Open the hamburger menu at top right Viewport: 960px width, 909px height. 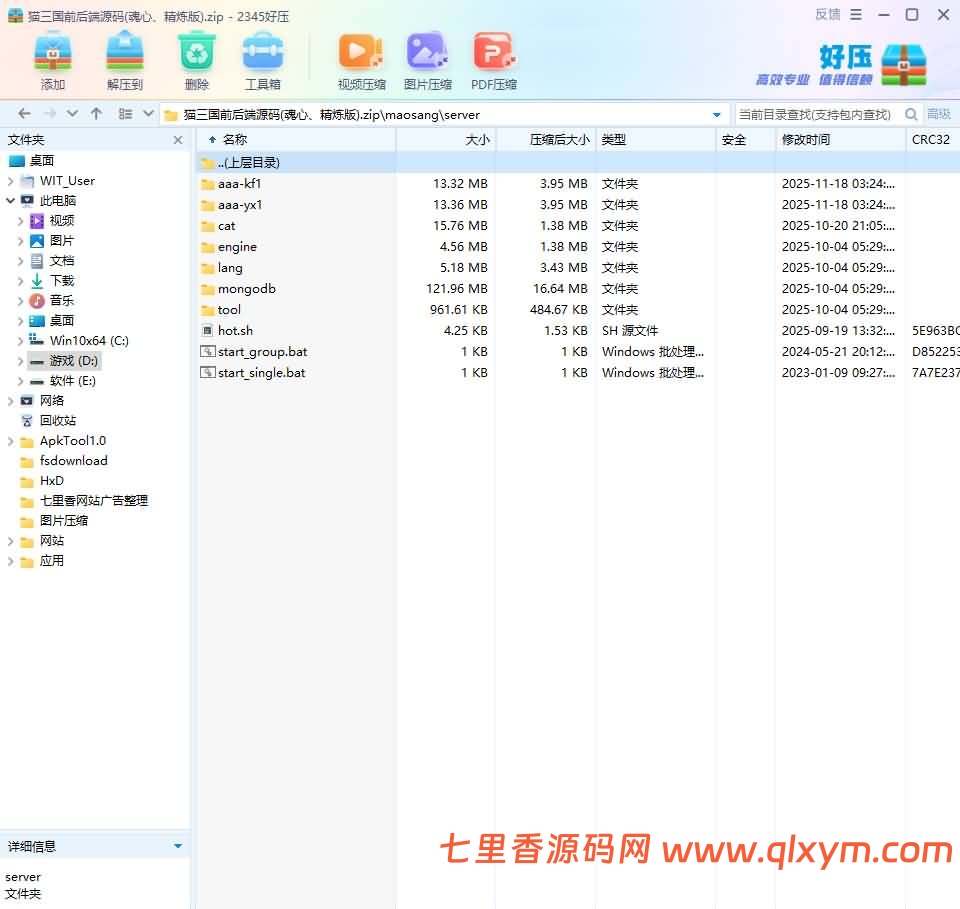(858, 14)
